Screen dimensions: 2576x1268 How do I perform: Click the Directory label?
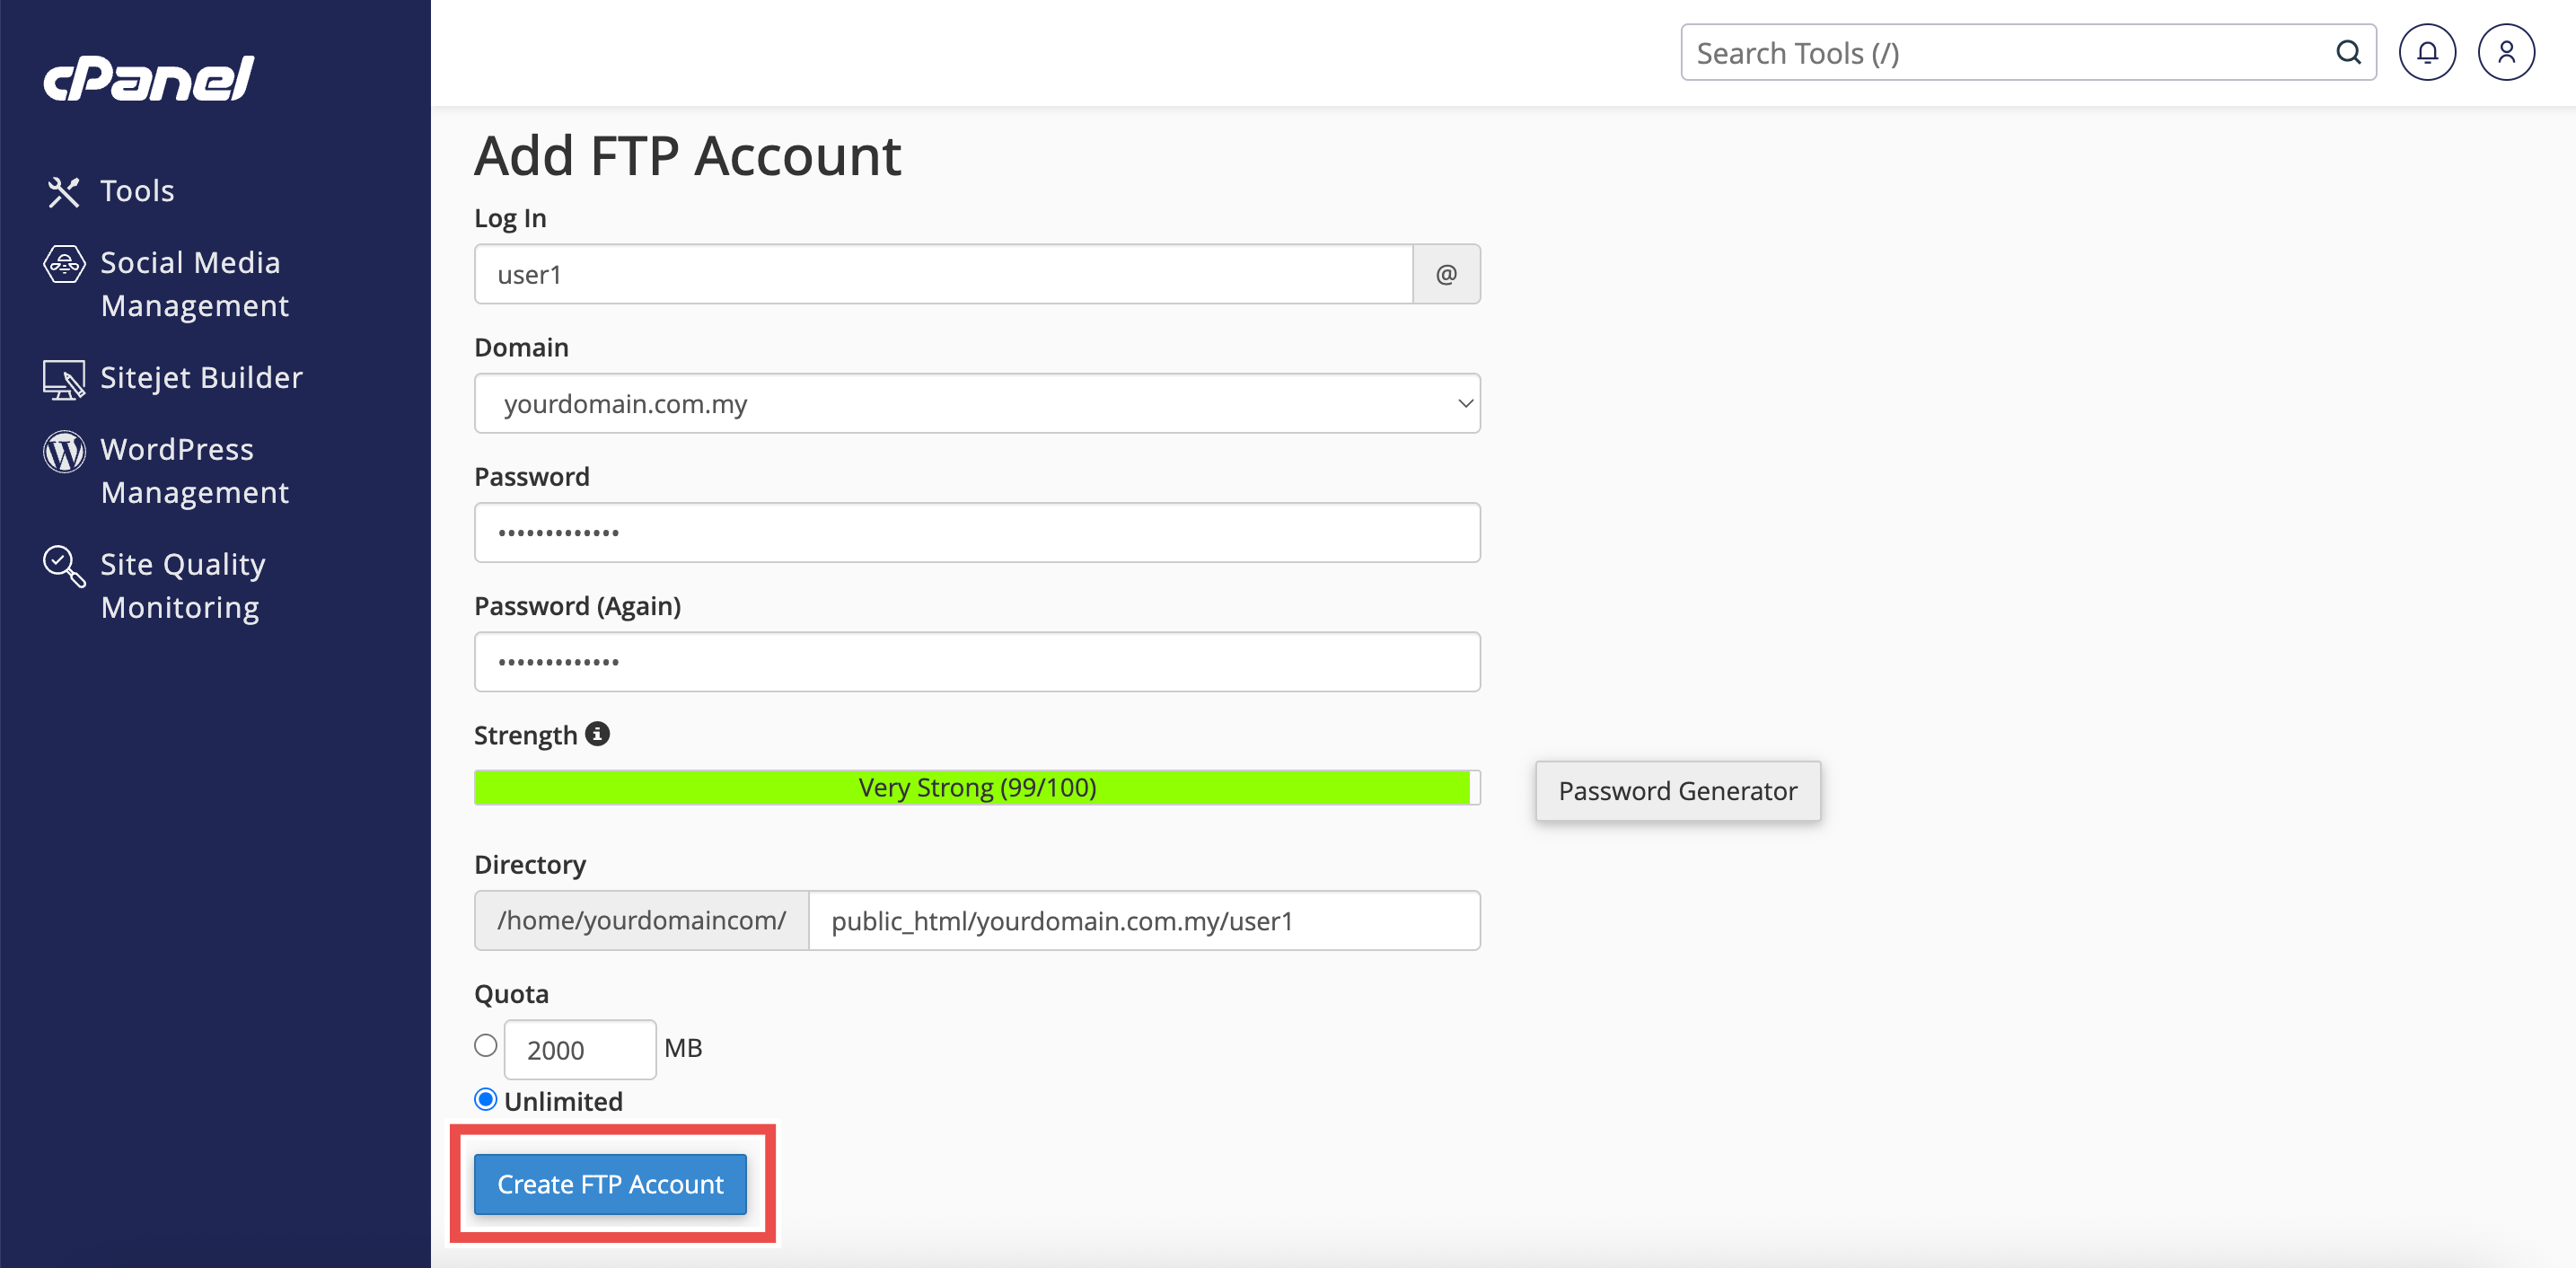click(529, 866)
